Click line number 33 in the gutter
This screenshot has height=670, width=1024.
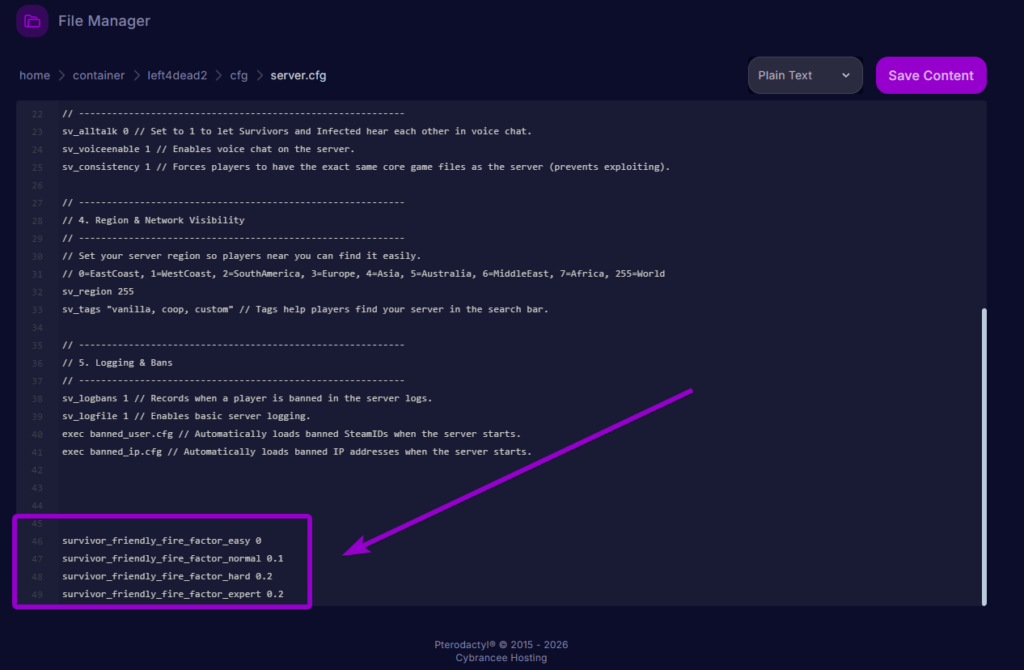[x=38, y=309]
